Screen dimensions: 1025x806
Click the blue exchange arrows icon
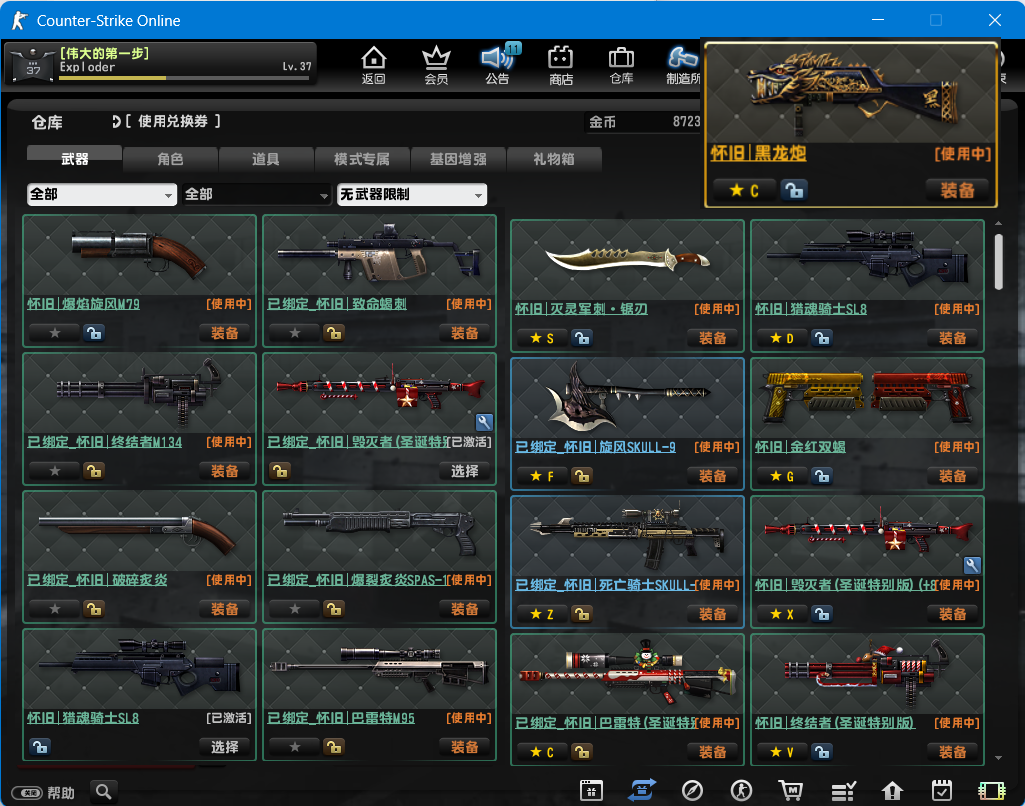point(641,790)
